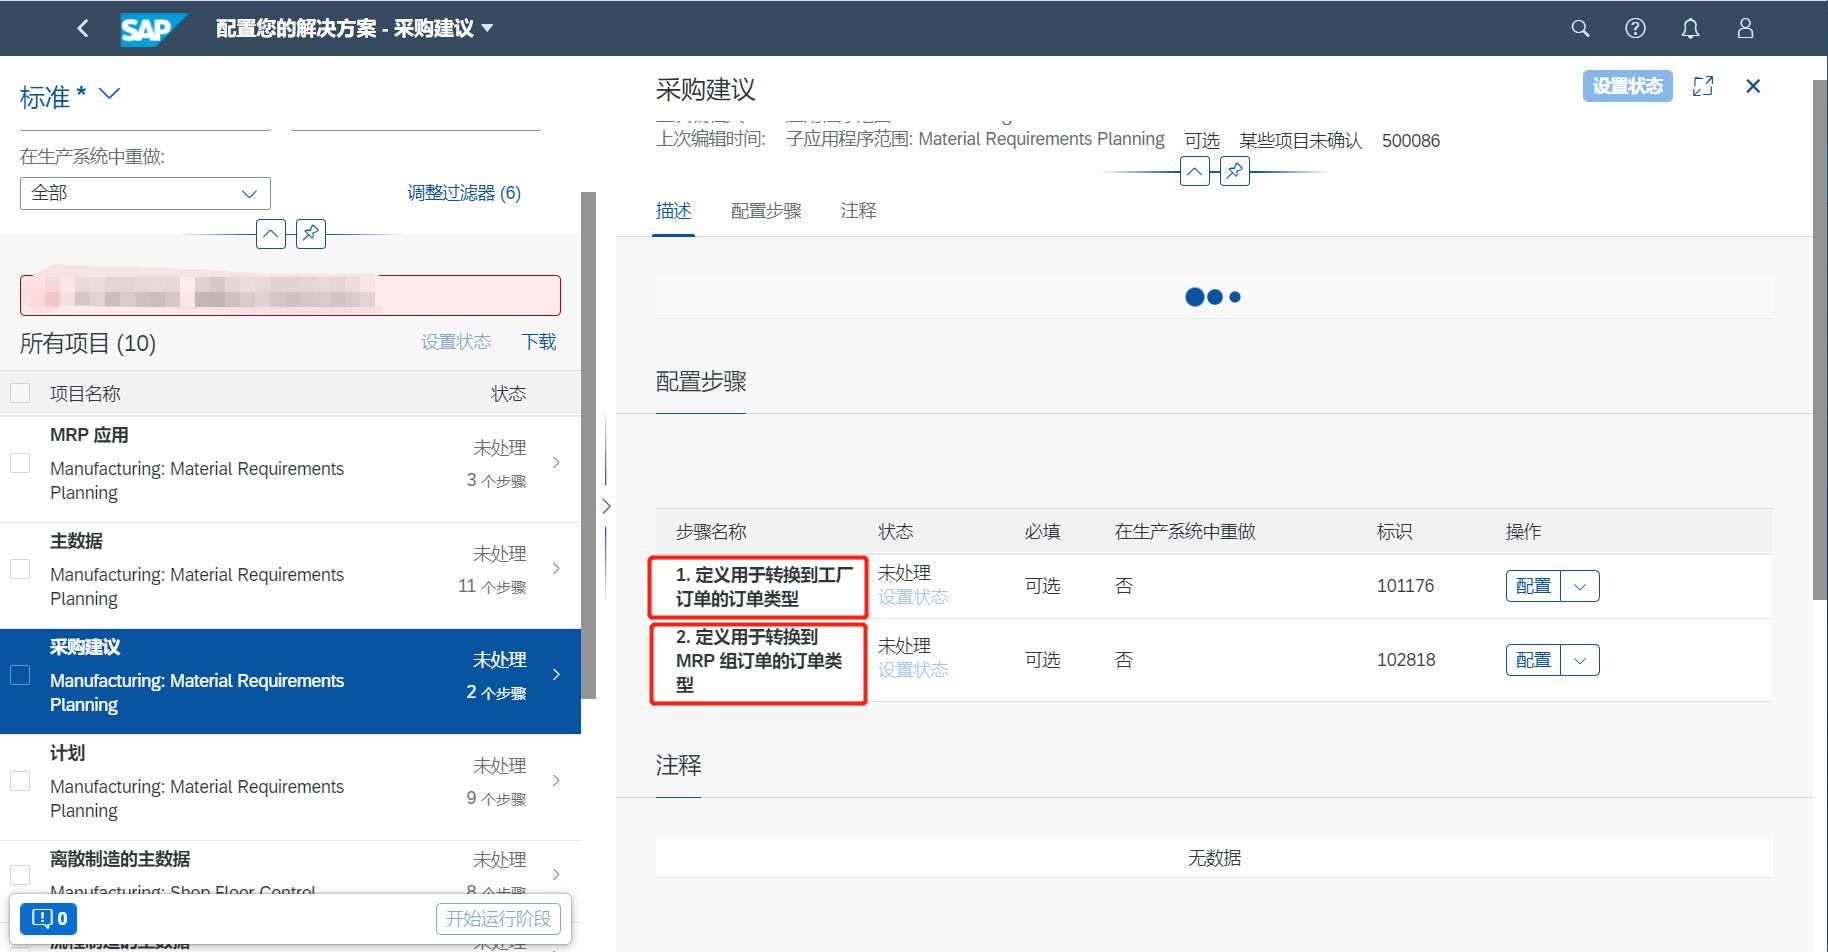The image size is (1828, 952).
Task: Collapse the filter bar with the chevron
Action: tap(270, 234)
